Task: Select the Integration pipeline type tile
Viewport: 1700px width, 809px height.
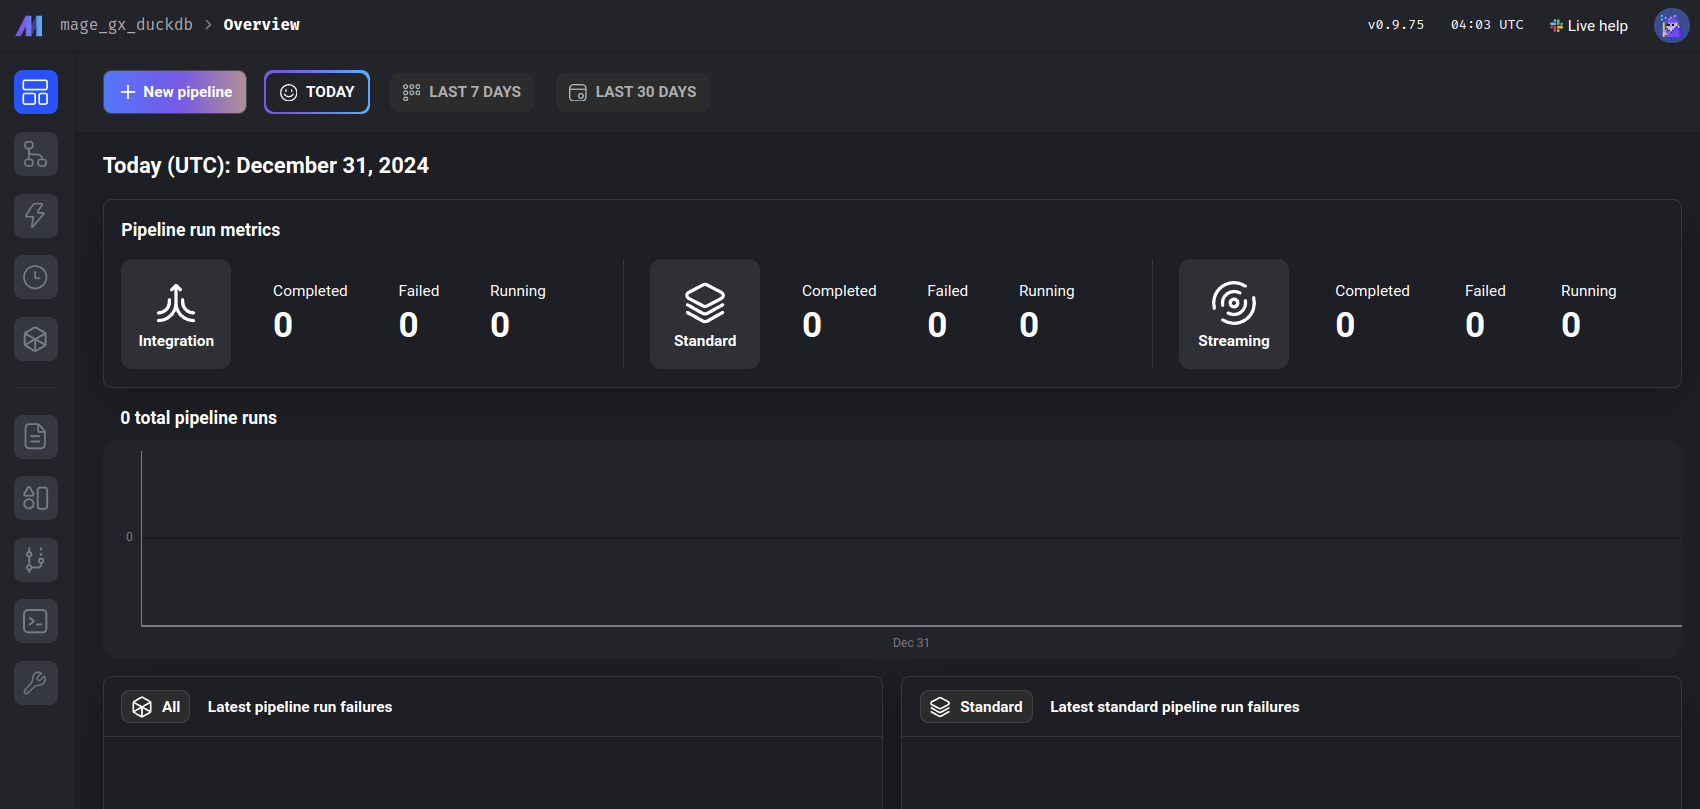Action: [176, 314]
